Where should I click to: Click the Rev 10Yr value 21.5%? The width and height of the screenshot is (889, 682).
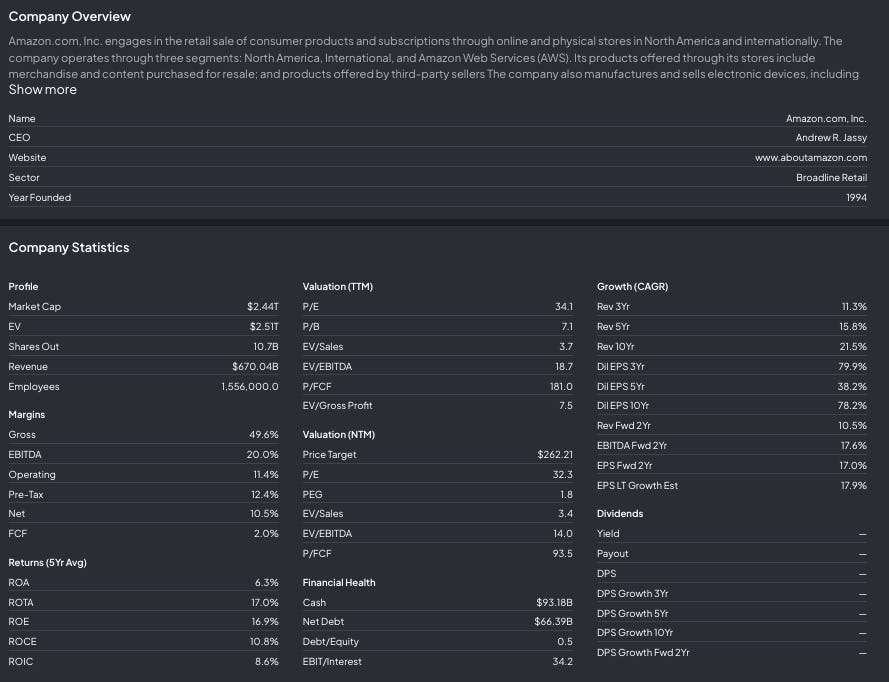(853, 346)
